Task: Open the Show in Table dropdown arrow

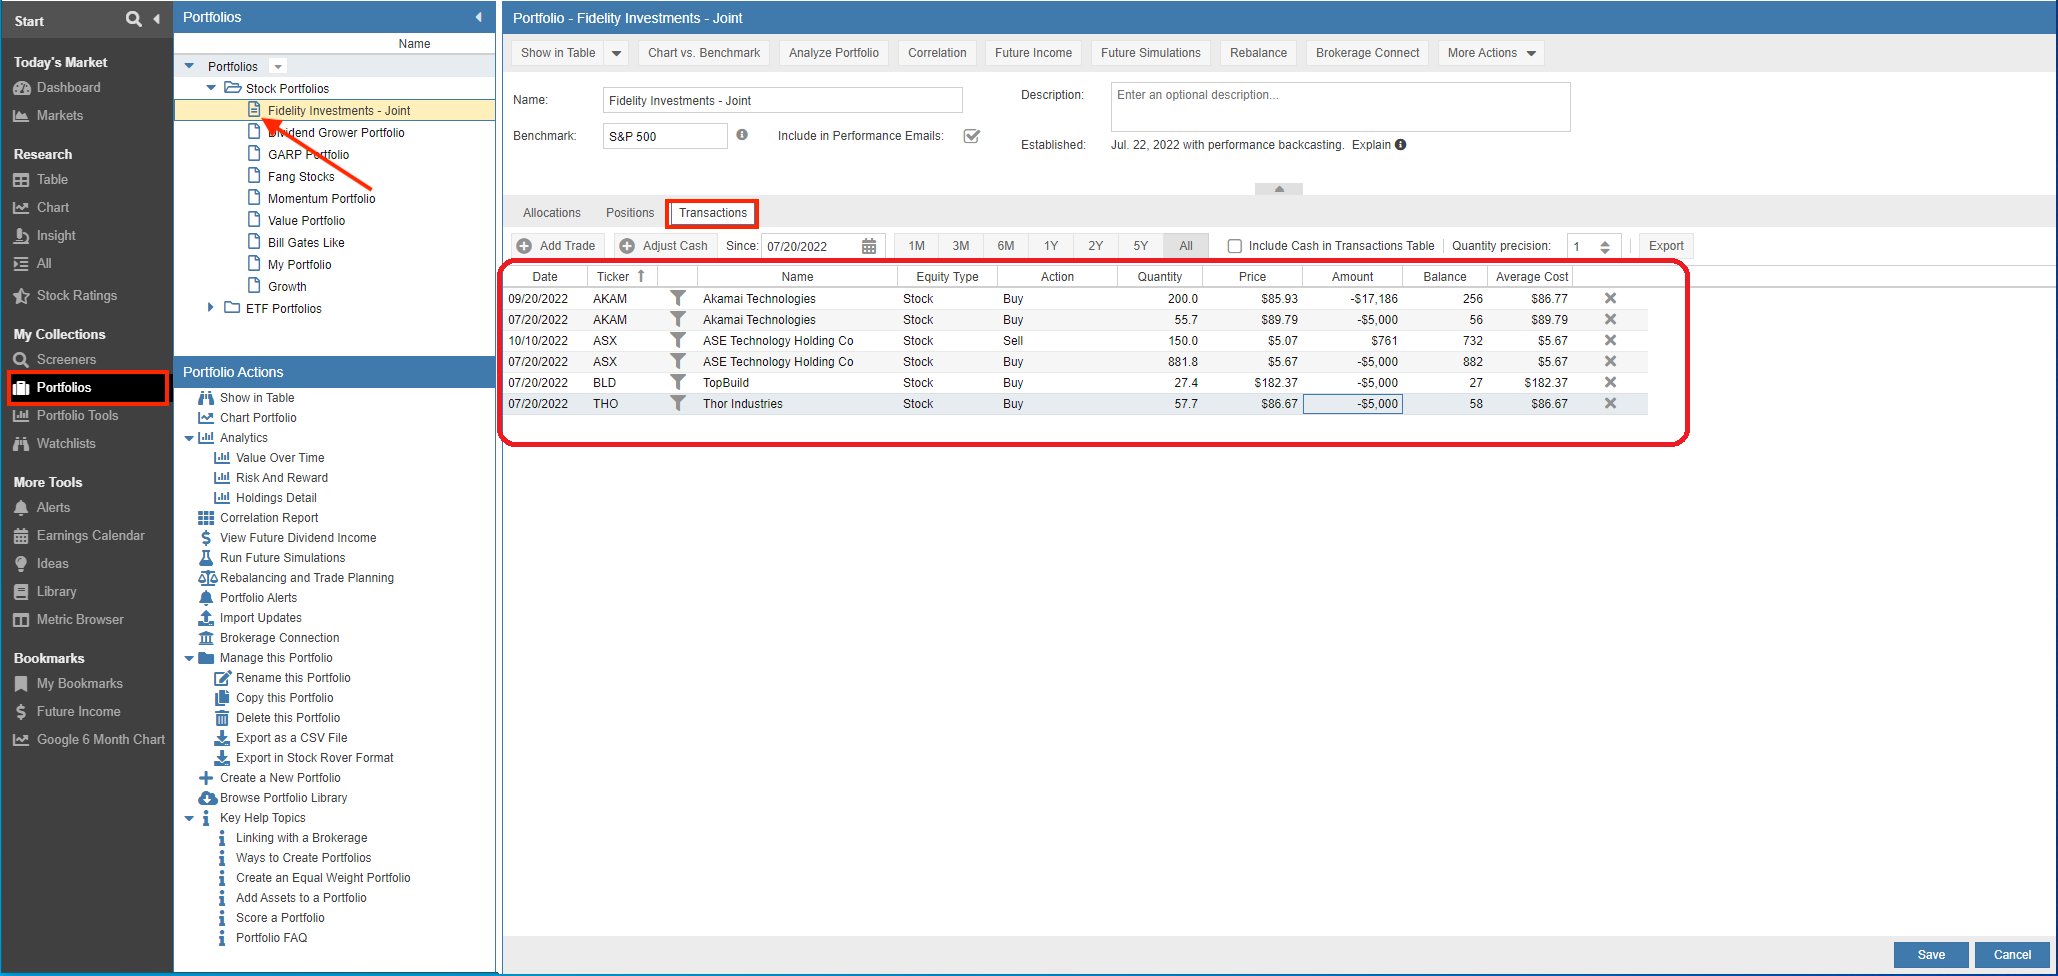Action: [617, 53]
